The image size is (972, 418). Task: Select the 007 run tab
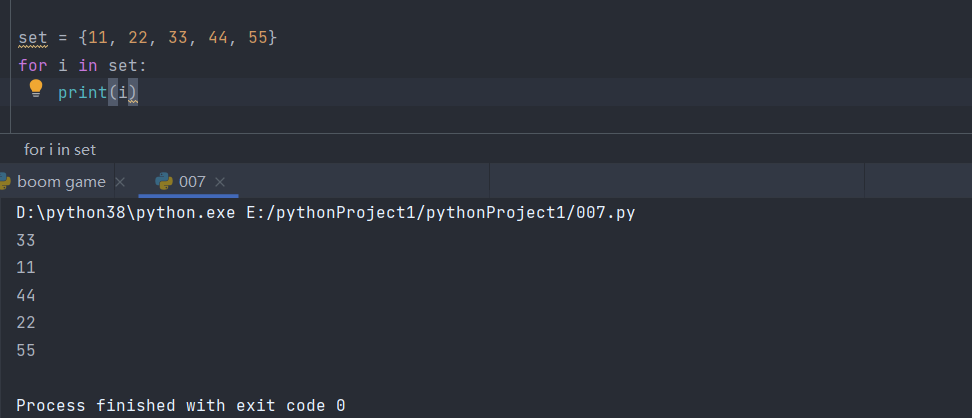(x=192, y=181)
